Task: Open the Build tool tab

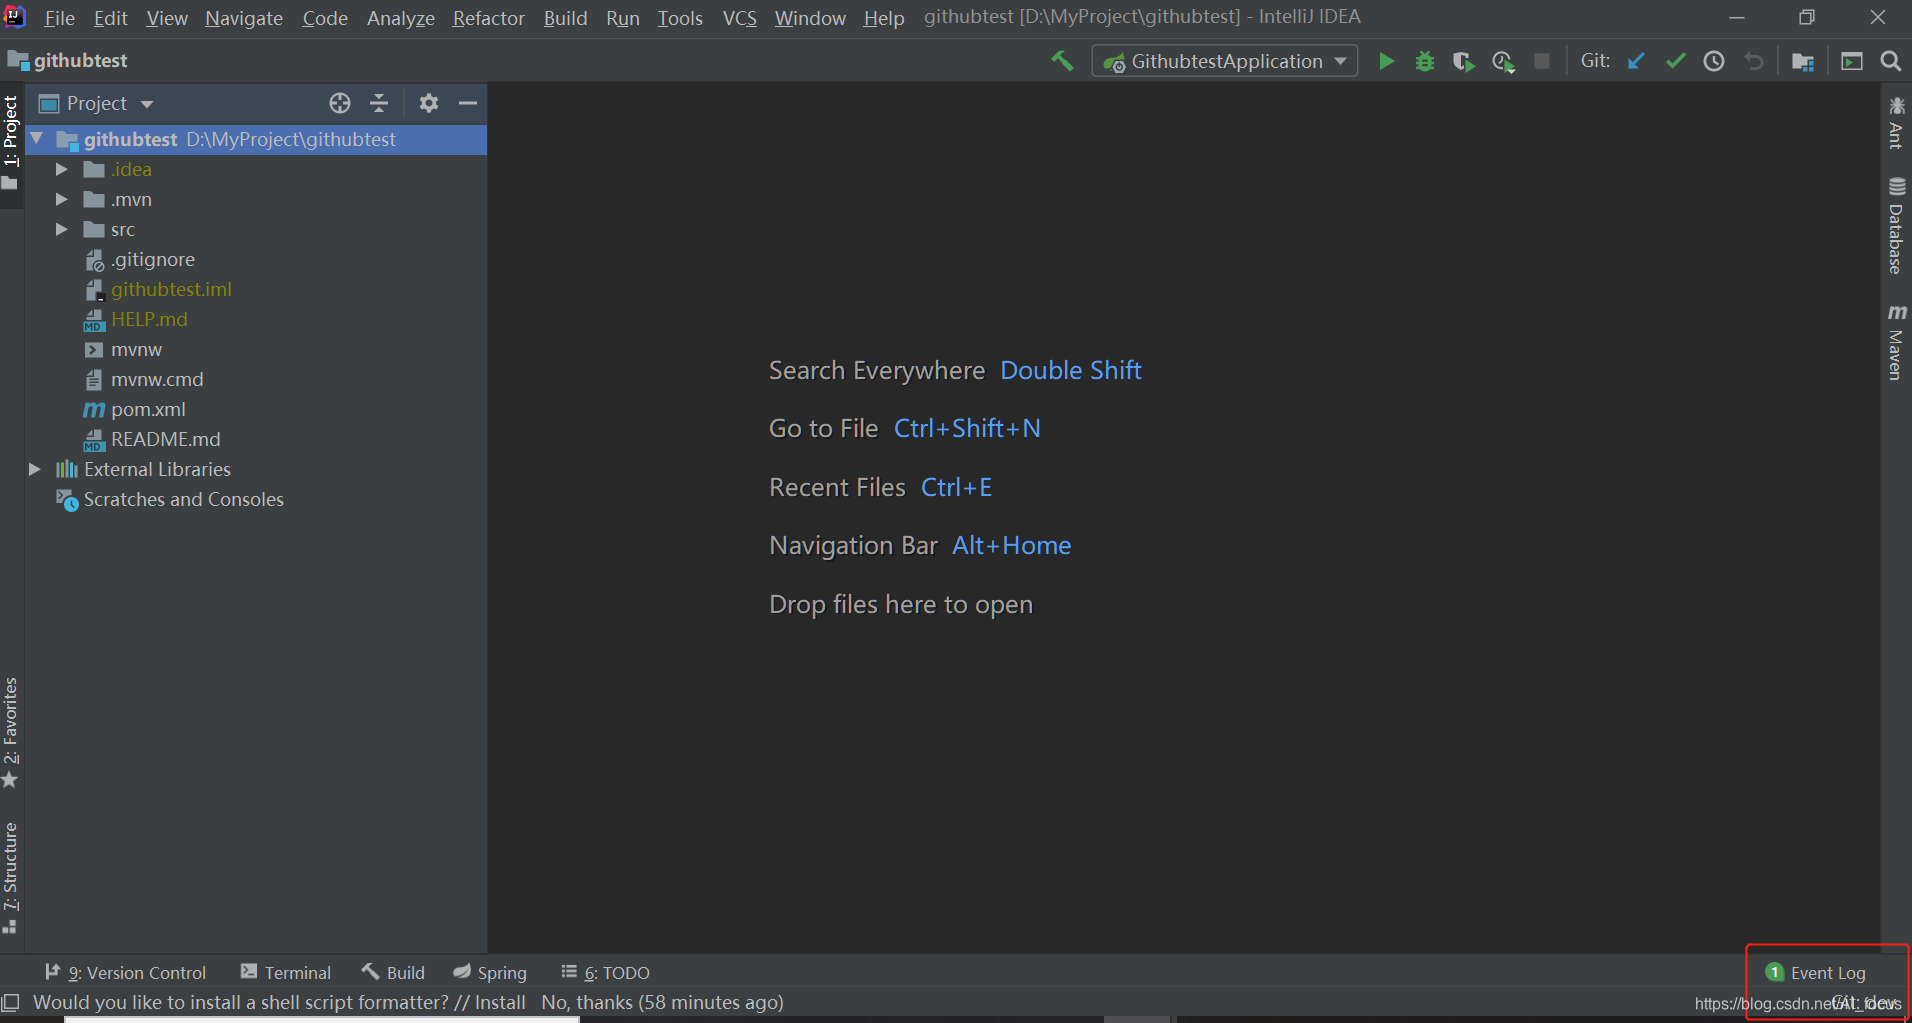Action: click(393, 972)
